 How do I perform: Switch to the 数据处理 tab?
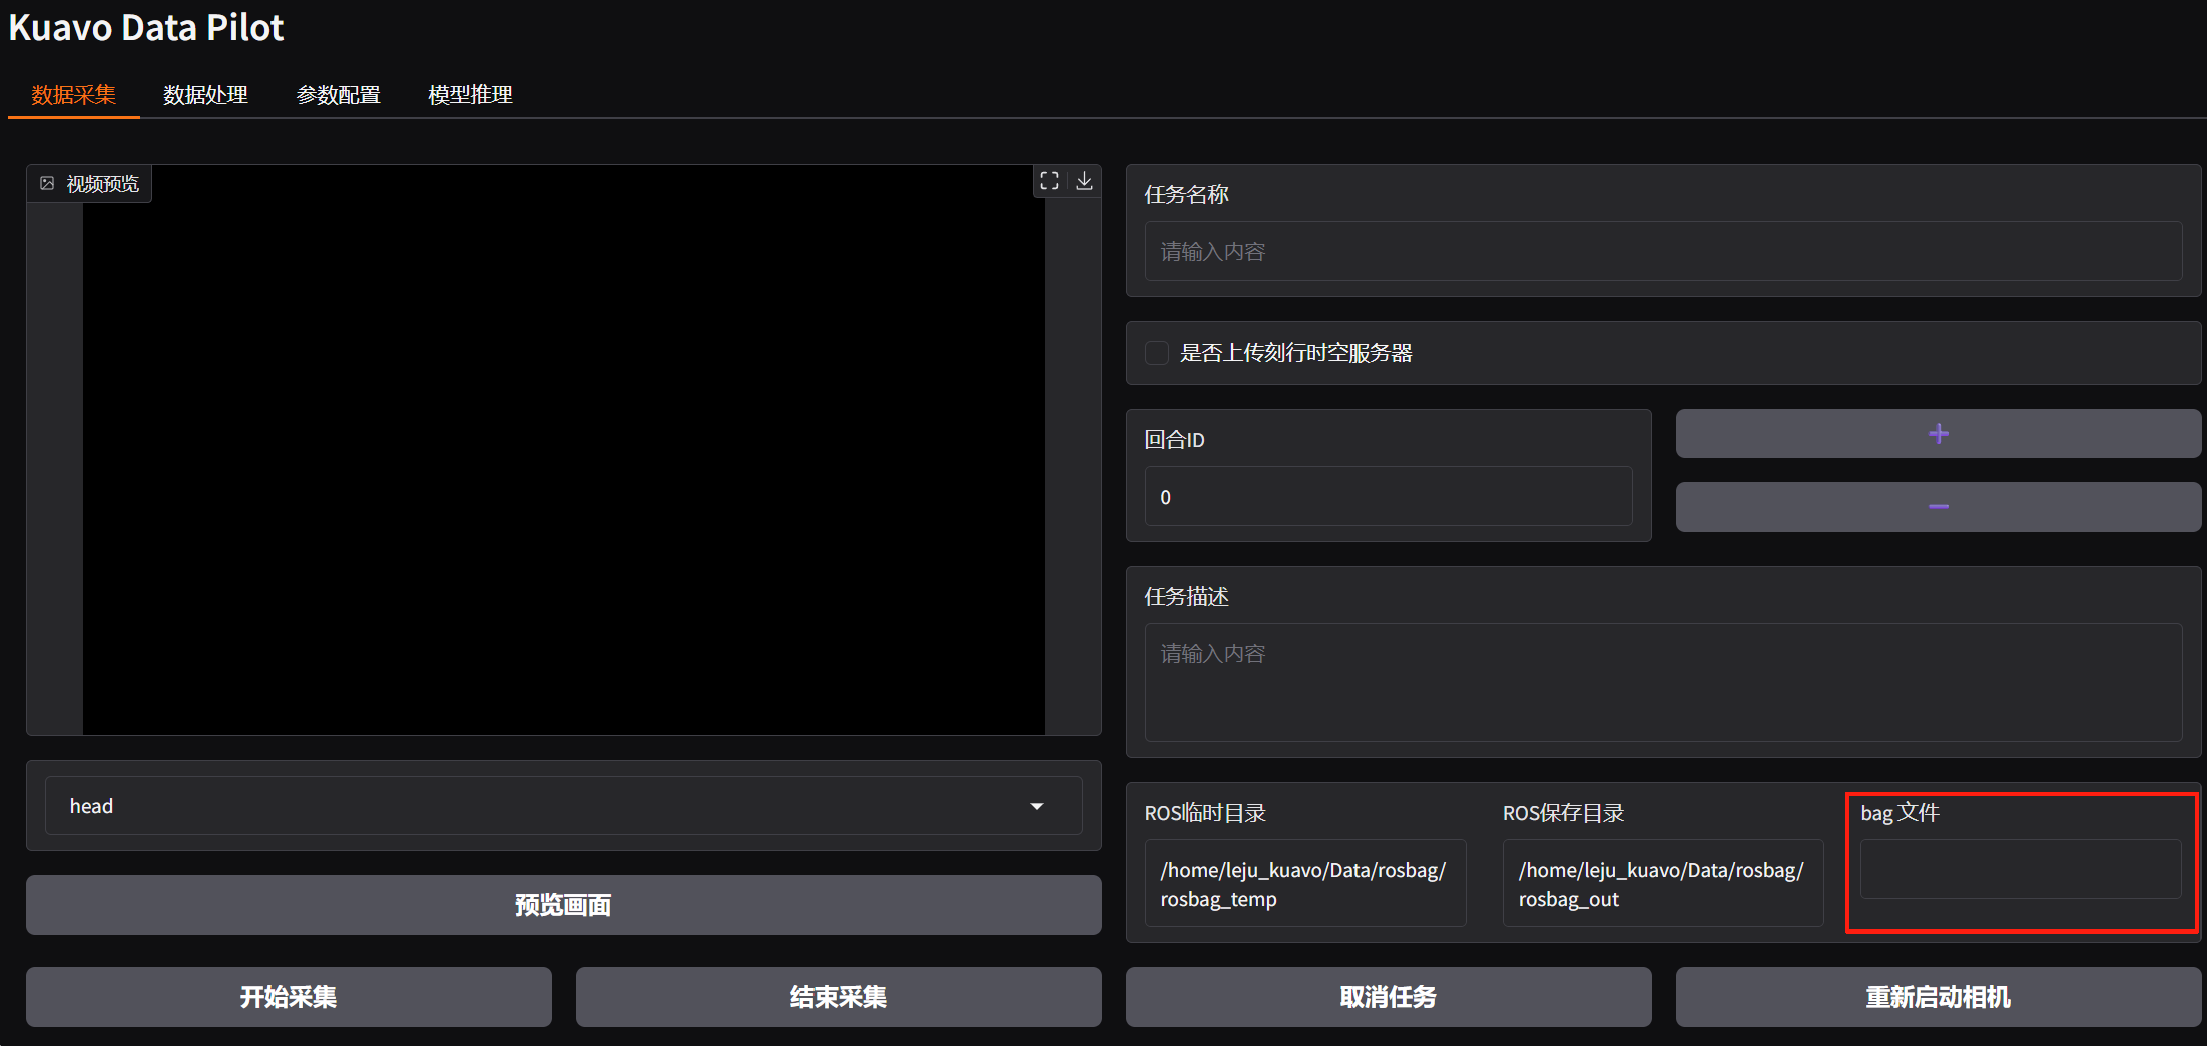pyautogui.click(x=206, y=95)
